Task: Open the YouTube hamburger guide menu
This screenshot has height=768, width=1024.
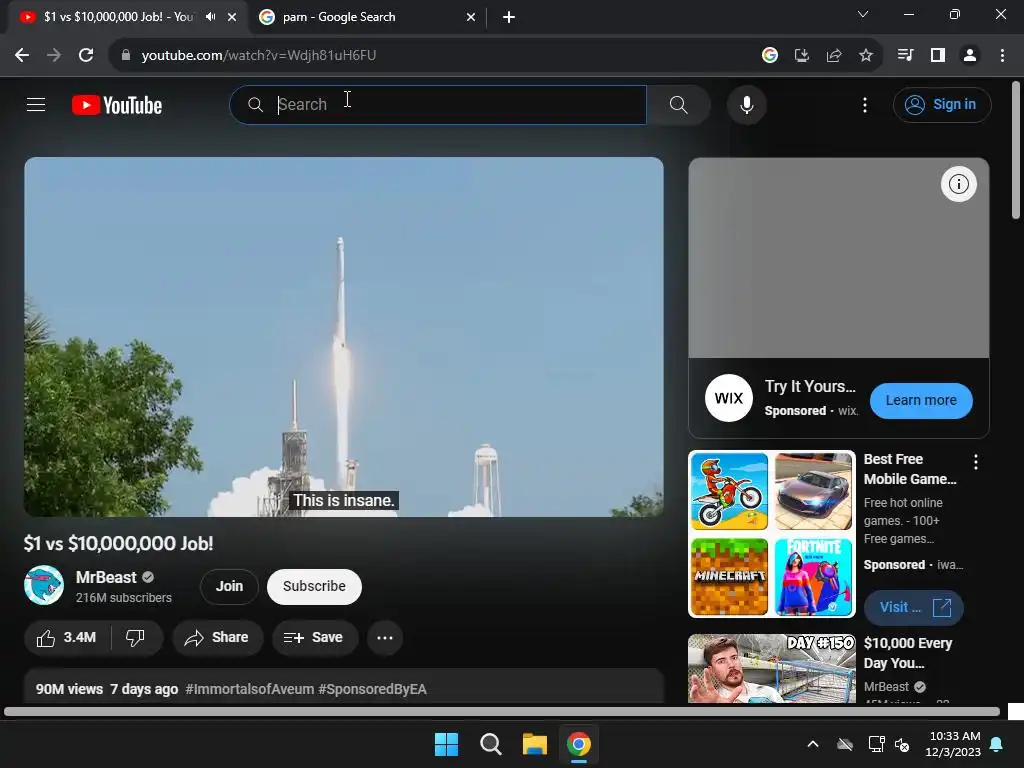Action: coord(36,104)
